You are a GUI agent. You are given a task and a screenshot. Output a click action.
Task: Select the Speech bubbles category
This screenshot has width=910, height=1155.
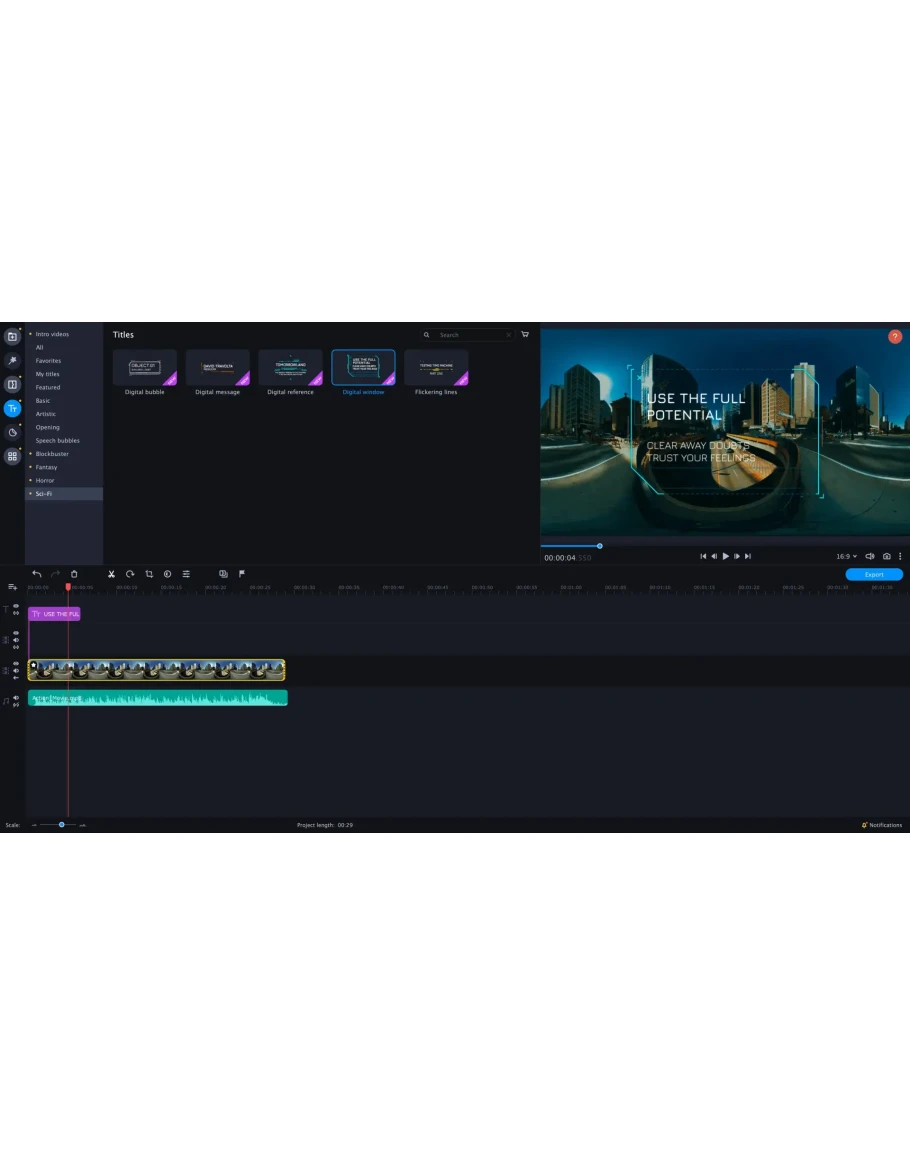(x=57, y=440)
